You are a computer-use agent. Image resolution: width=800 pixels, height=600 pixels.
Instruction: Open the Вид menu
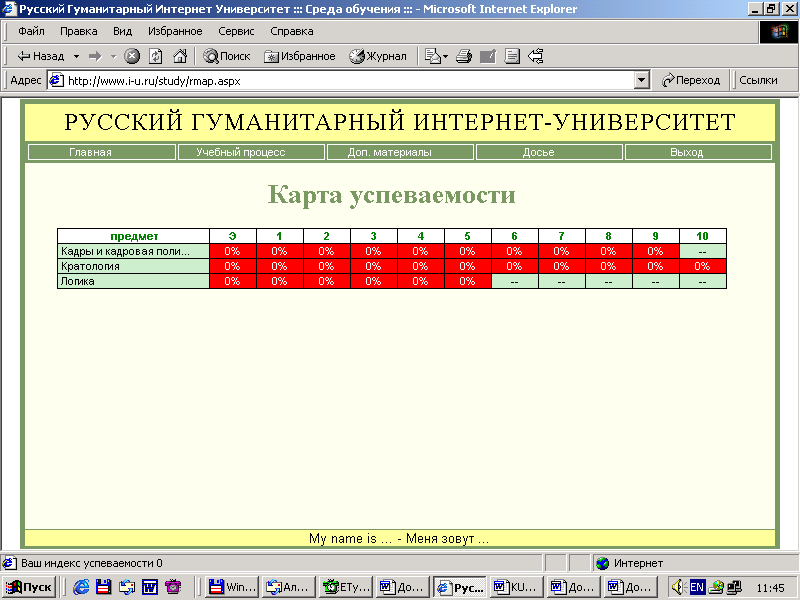[122, 32]
